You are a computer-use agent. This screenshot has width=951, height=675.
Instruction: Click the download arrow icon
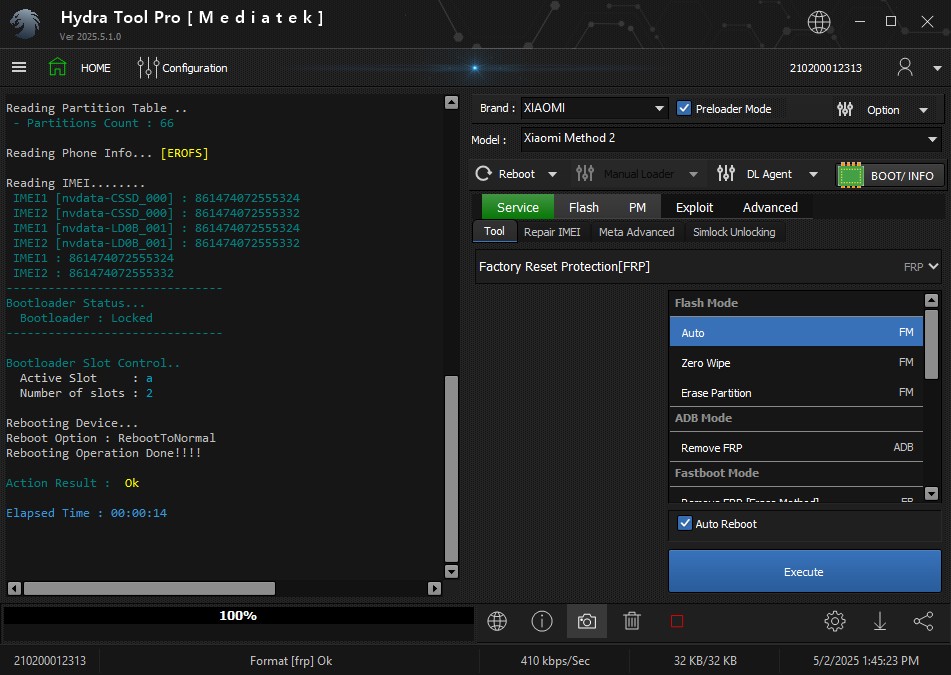pos(879,621)
